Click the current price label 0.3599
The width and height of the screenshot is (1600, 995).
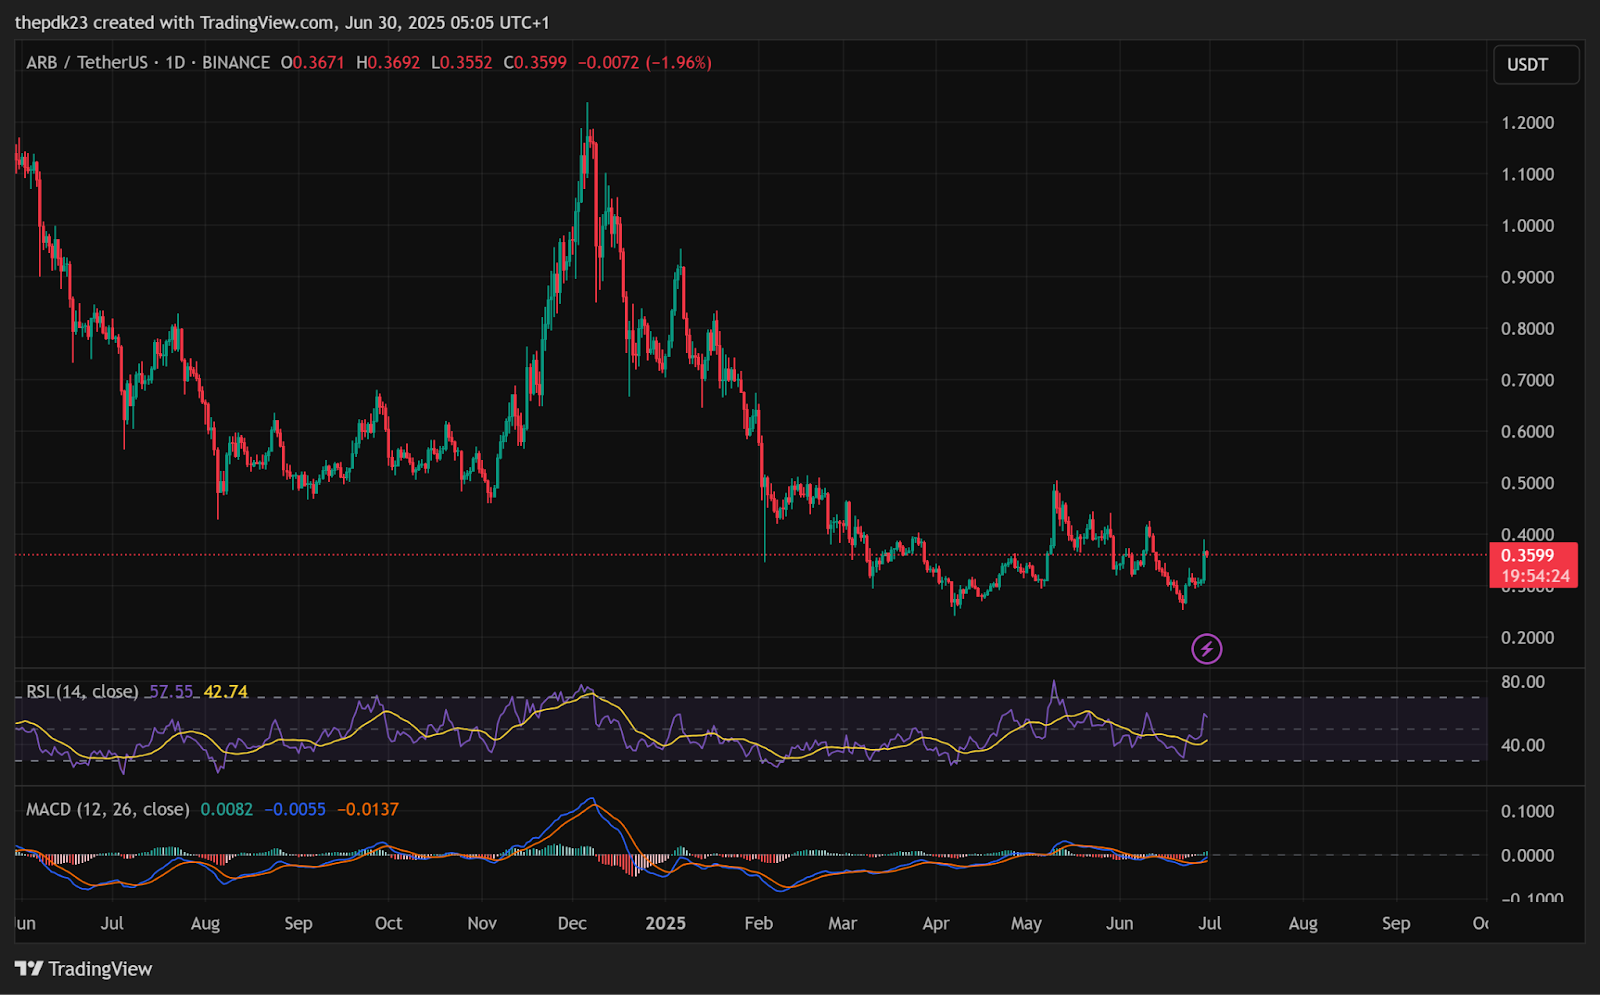[1528, 555]
